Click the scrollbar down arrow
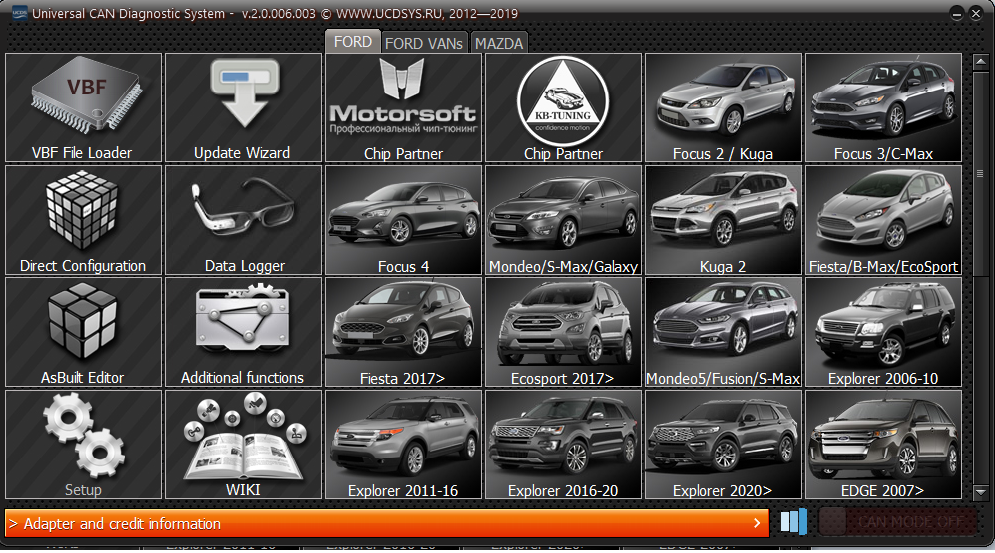Image resolution: width=995 pixels, height=553 pixels. click(980, 491)
